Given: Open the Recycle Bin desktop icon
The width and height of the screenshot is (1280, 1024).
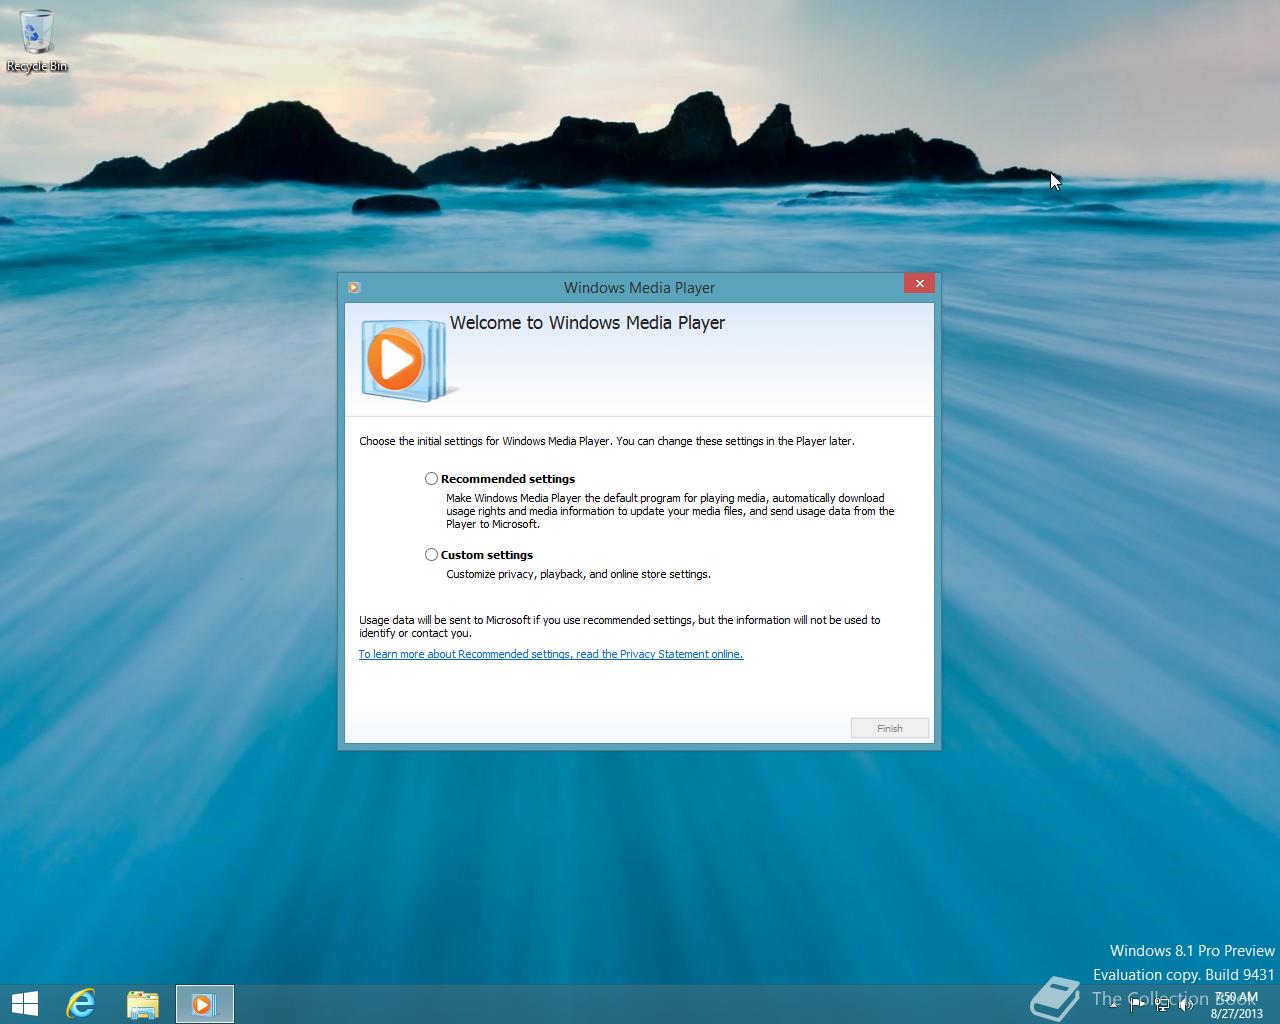Looking at the screenshot, I should coord(37,41).
